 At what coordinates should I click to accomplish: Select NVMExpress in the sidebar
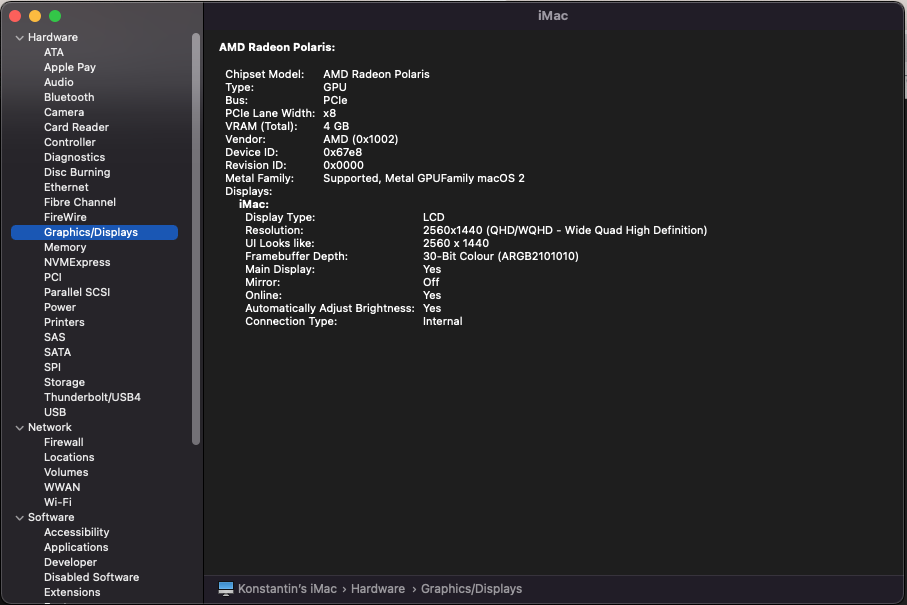click(77, 263)
